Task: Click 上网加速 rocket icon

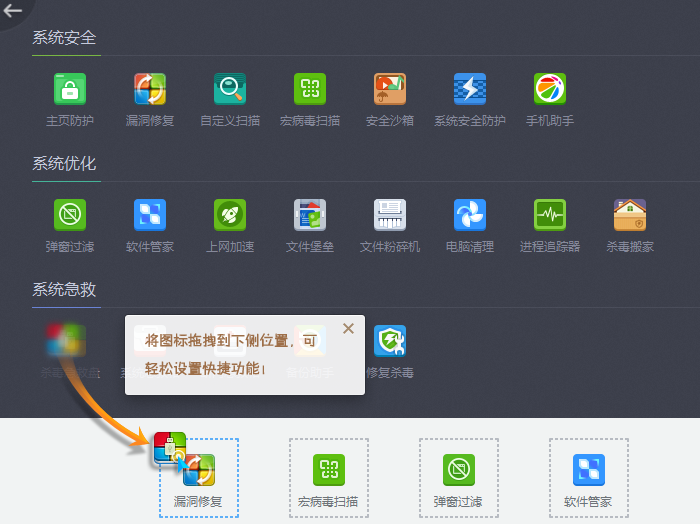Action: point(230,215)
